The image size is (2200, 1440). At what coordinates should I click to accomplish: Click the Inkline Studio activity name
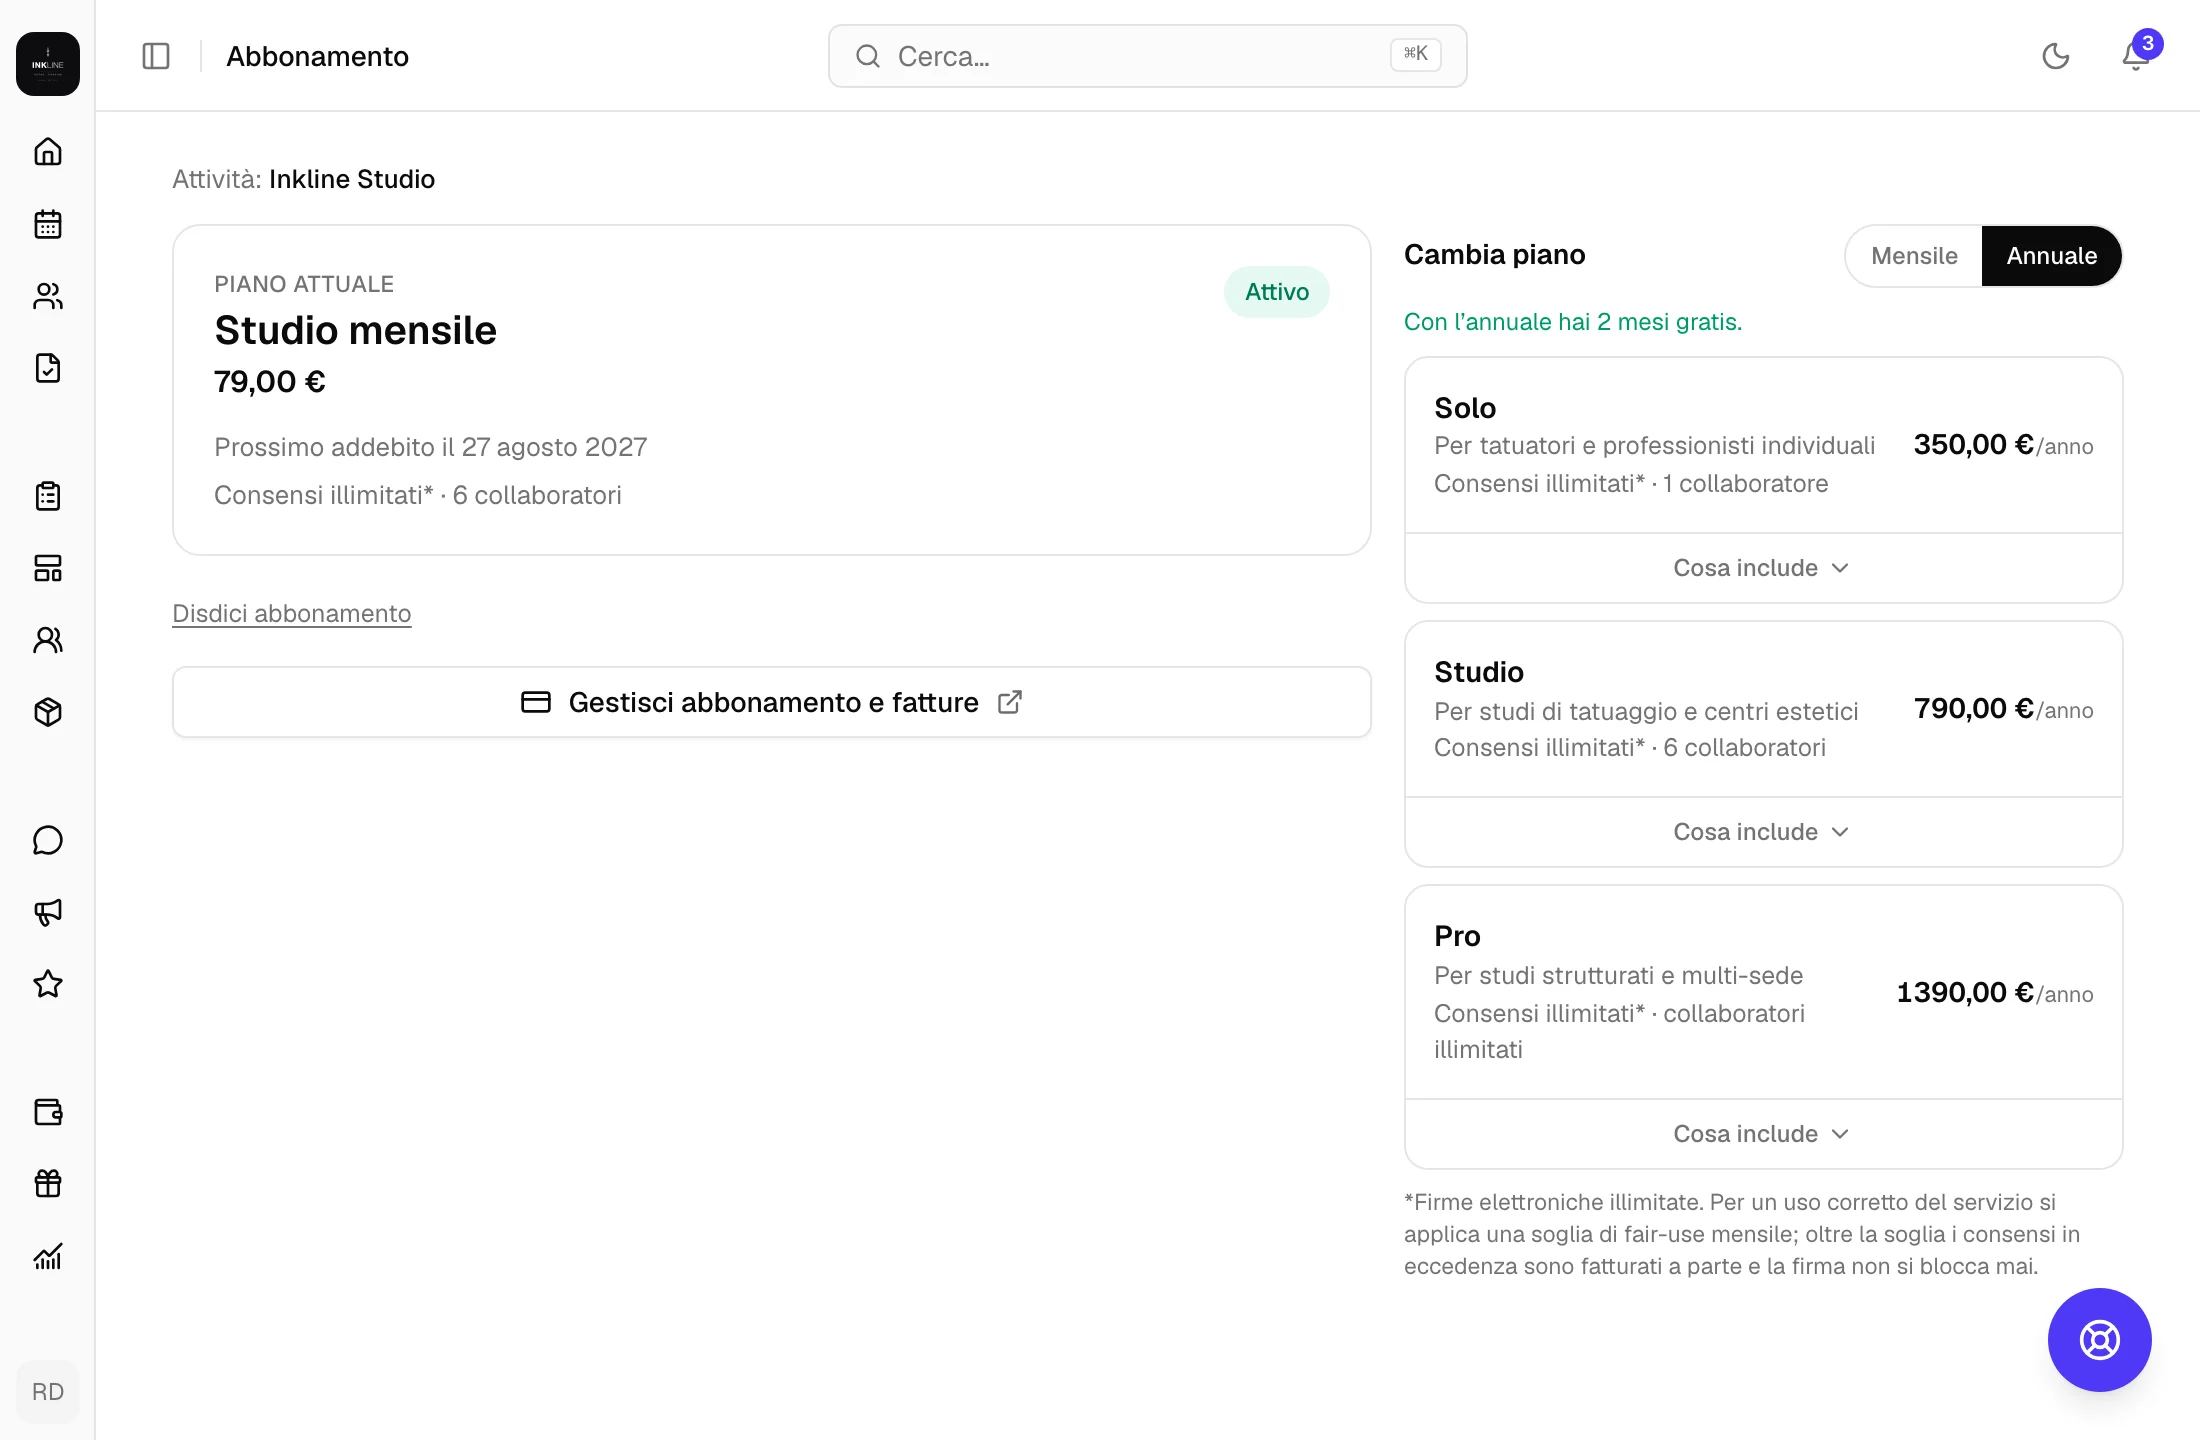(x=352, y=179)
